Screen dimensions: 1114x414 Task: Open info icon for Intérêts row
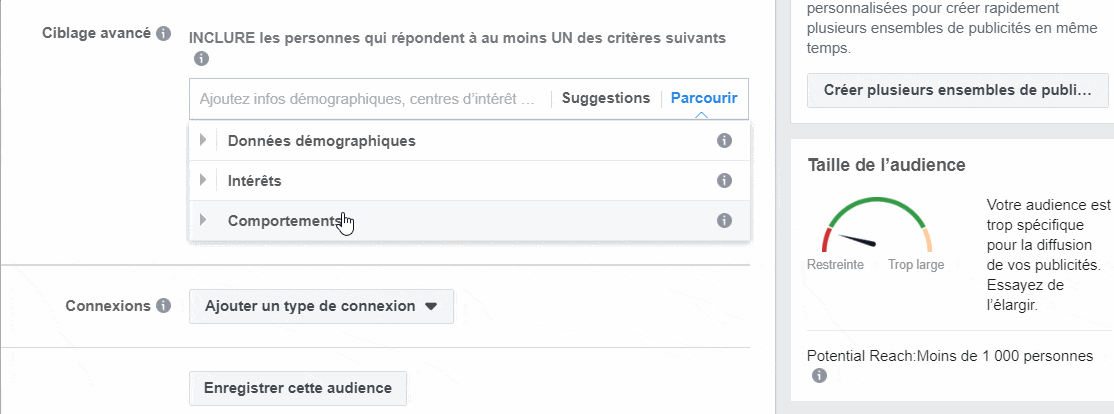tap(724, 180)
